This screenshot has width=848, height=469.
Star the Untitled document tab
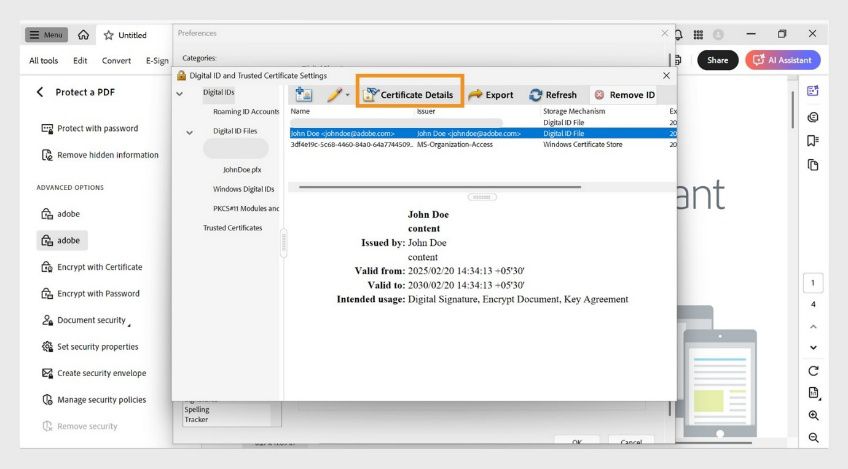click(108, 35)
